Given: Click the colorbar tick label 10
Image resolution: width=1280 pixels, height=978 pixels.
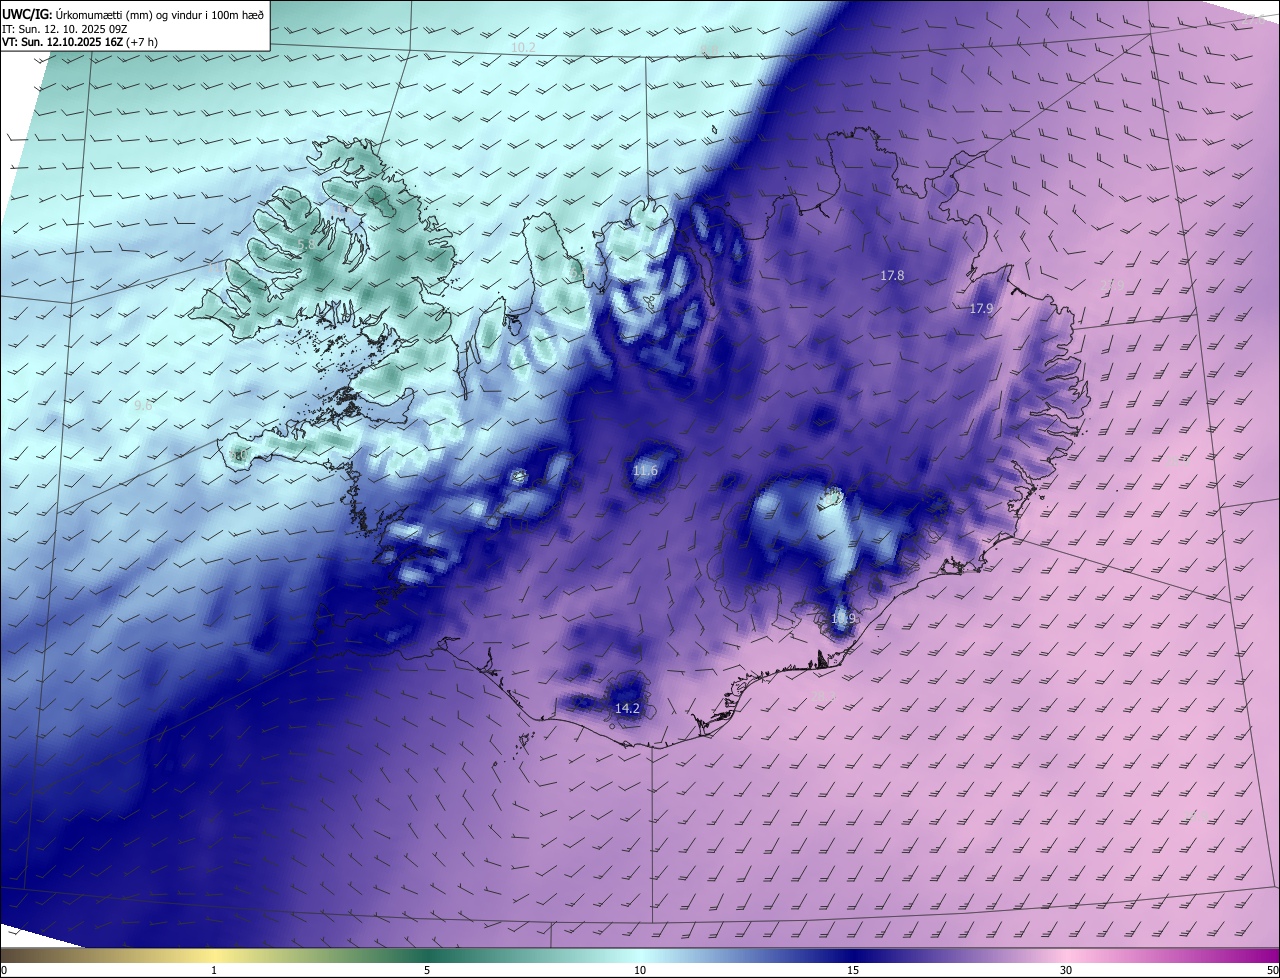Looking at the screenshot, I should pyautogui.click(x=640, y=970).
